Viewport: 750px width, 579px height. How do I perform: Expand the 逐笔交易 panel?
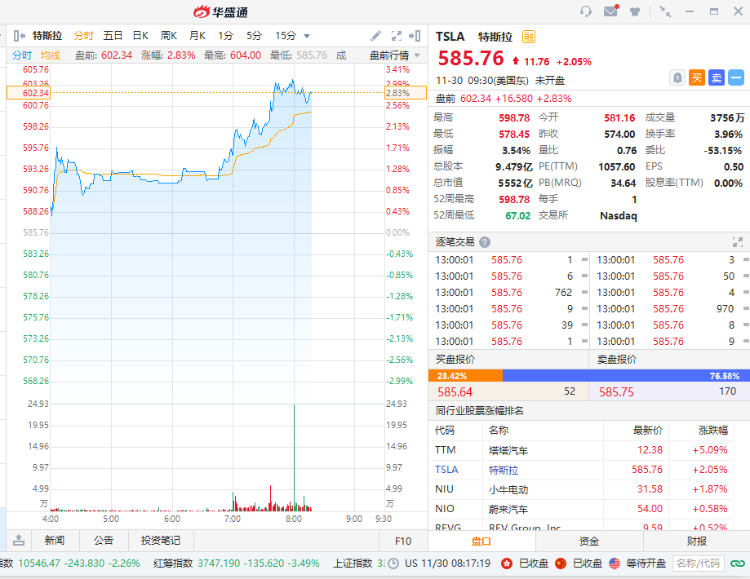click(738, 242)
